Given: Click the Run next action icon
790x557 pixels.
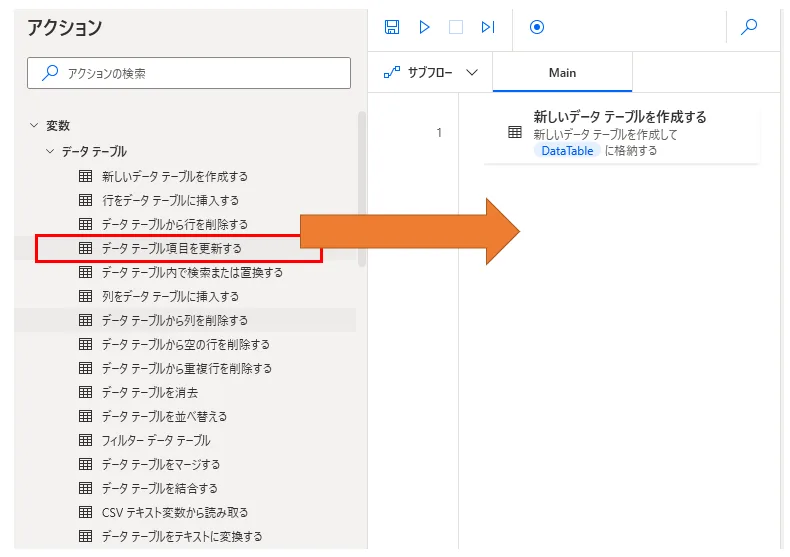Looking at the screenshot, I should pyautogui.click(x=488, y=27).
